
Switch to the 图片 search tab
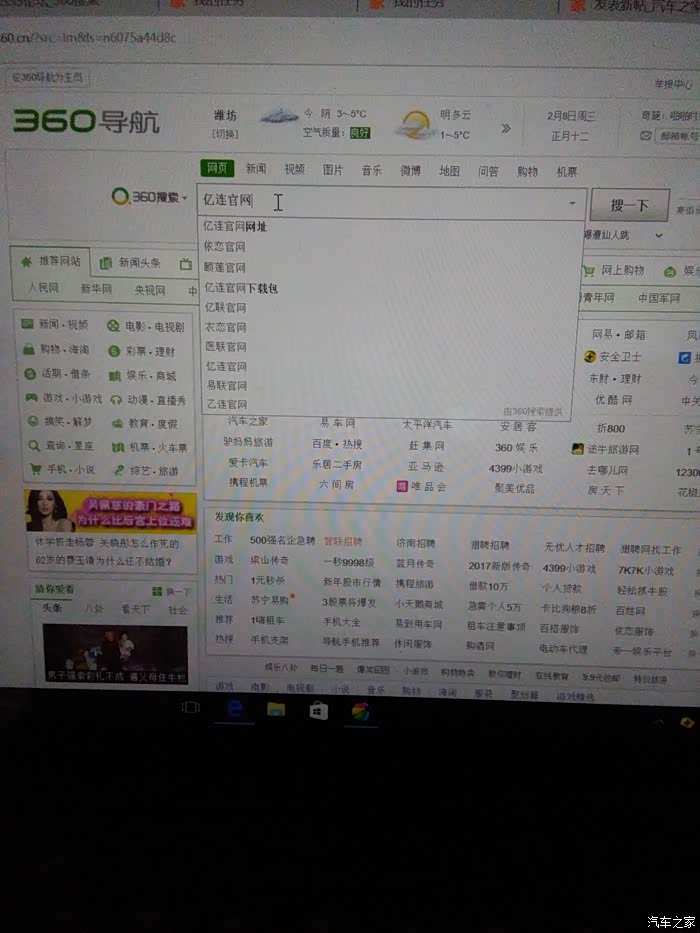tap(333, 170)
